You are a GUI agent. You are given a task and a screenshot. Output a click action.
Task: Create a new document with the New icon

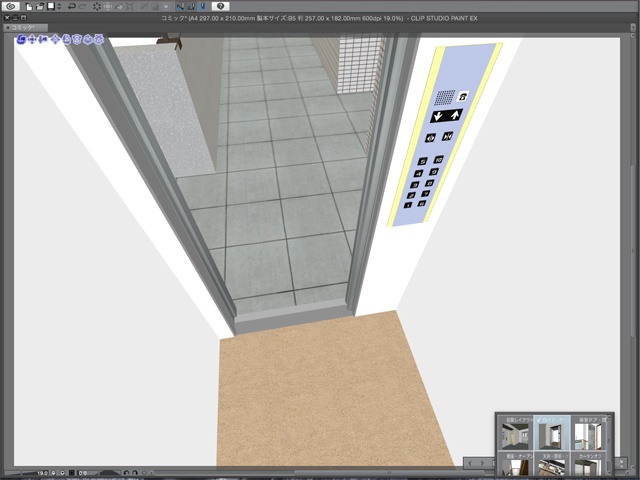pos(29,6)
